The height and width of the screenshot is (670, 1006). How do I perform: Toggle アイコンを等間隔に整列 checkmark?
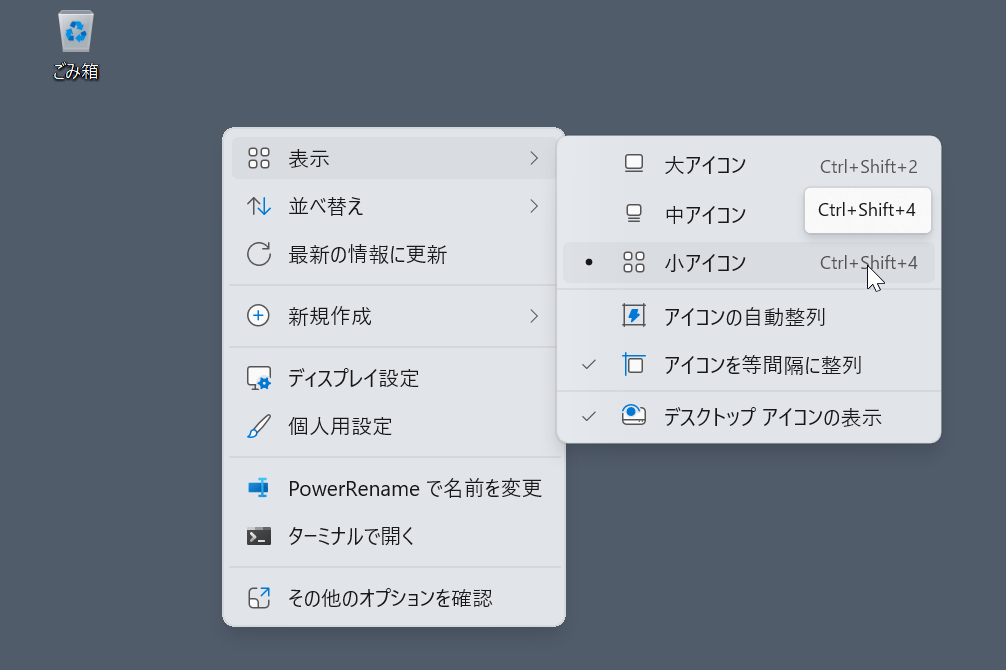[x=762, y=365]
